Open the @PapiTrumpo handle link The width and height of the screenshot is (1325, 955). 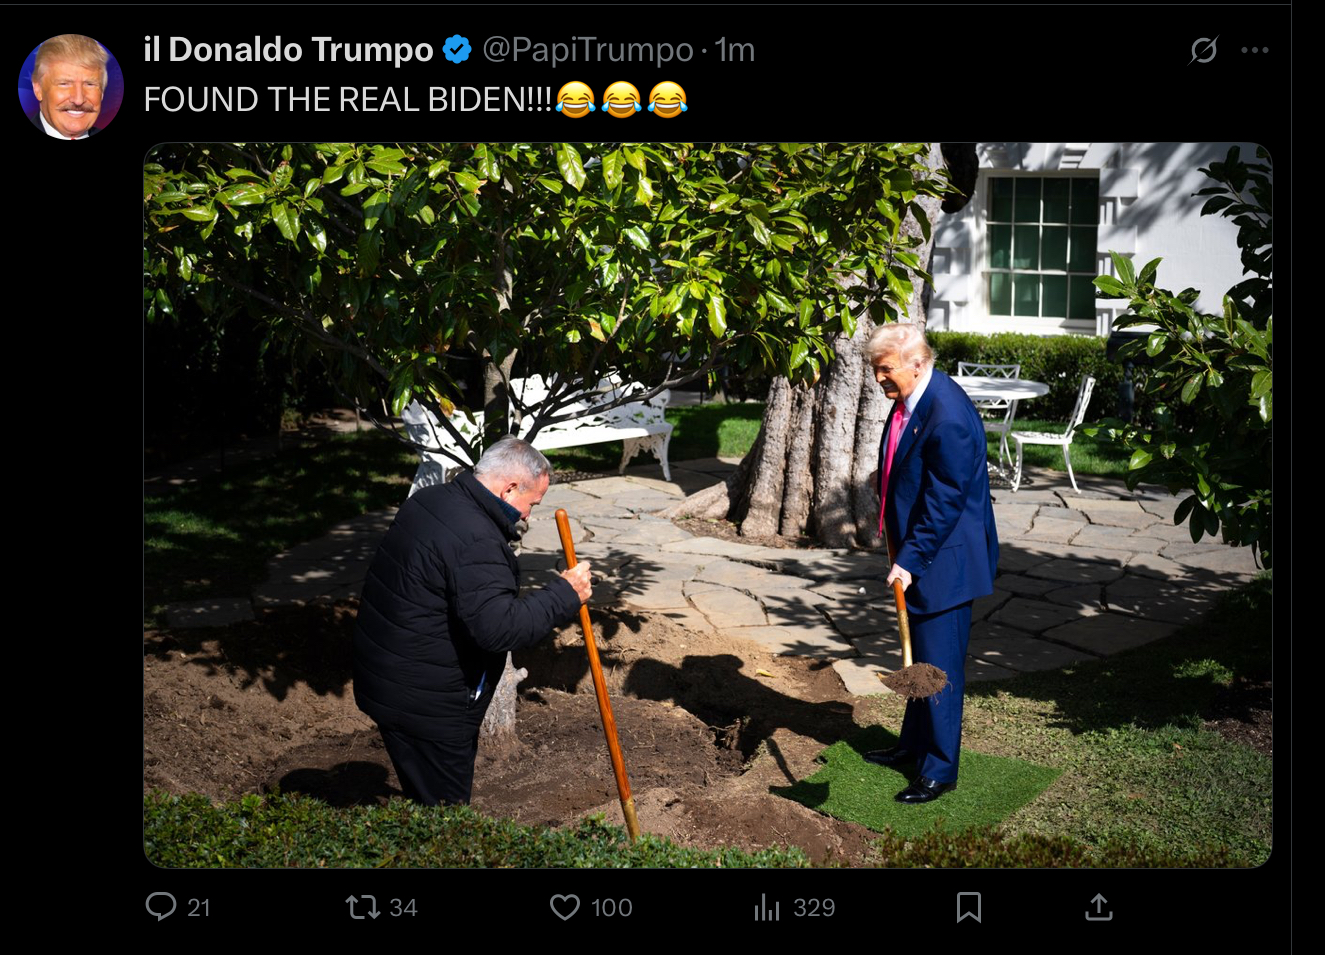tap(588, 49)
